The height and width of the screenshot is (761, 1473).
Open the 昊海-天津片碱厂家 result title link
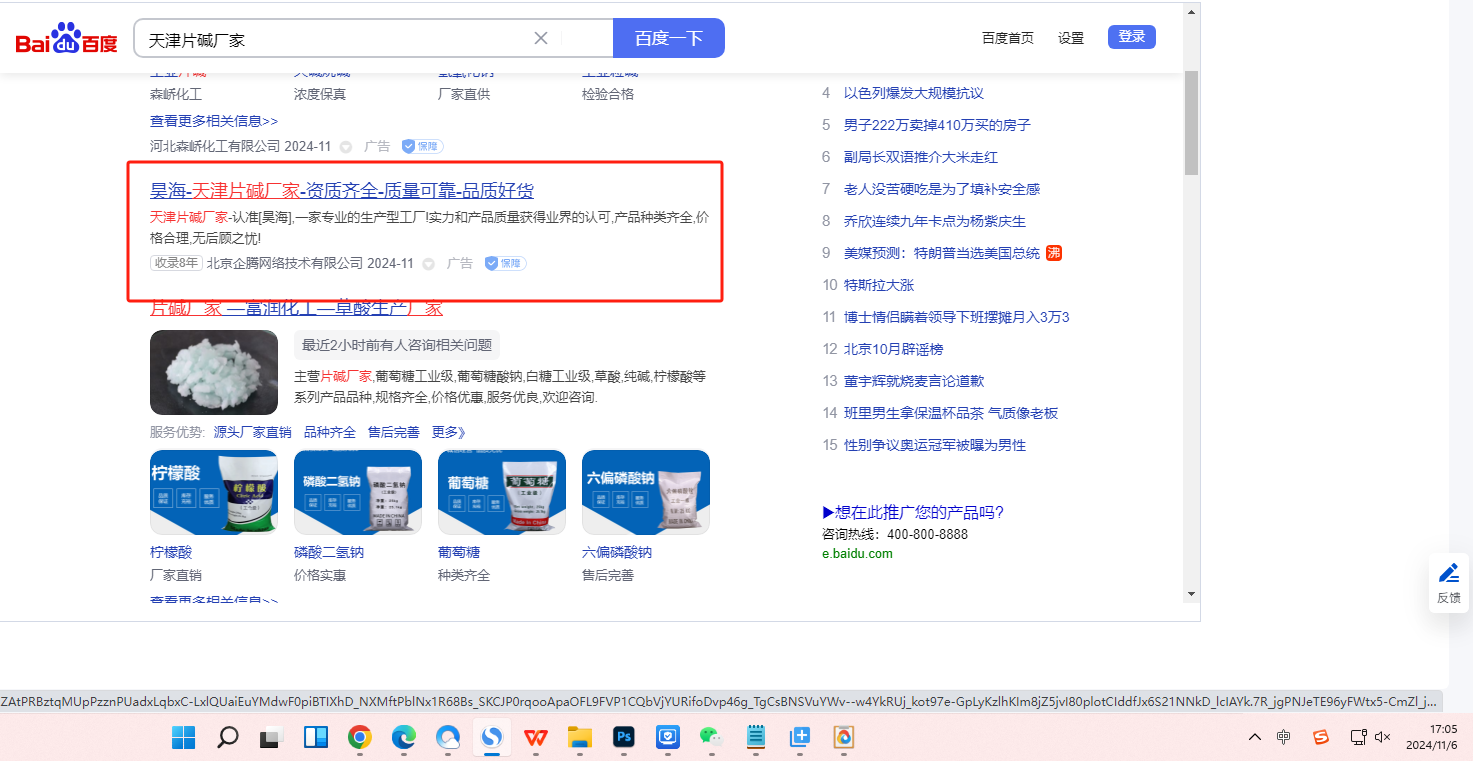342,191
